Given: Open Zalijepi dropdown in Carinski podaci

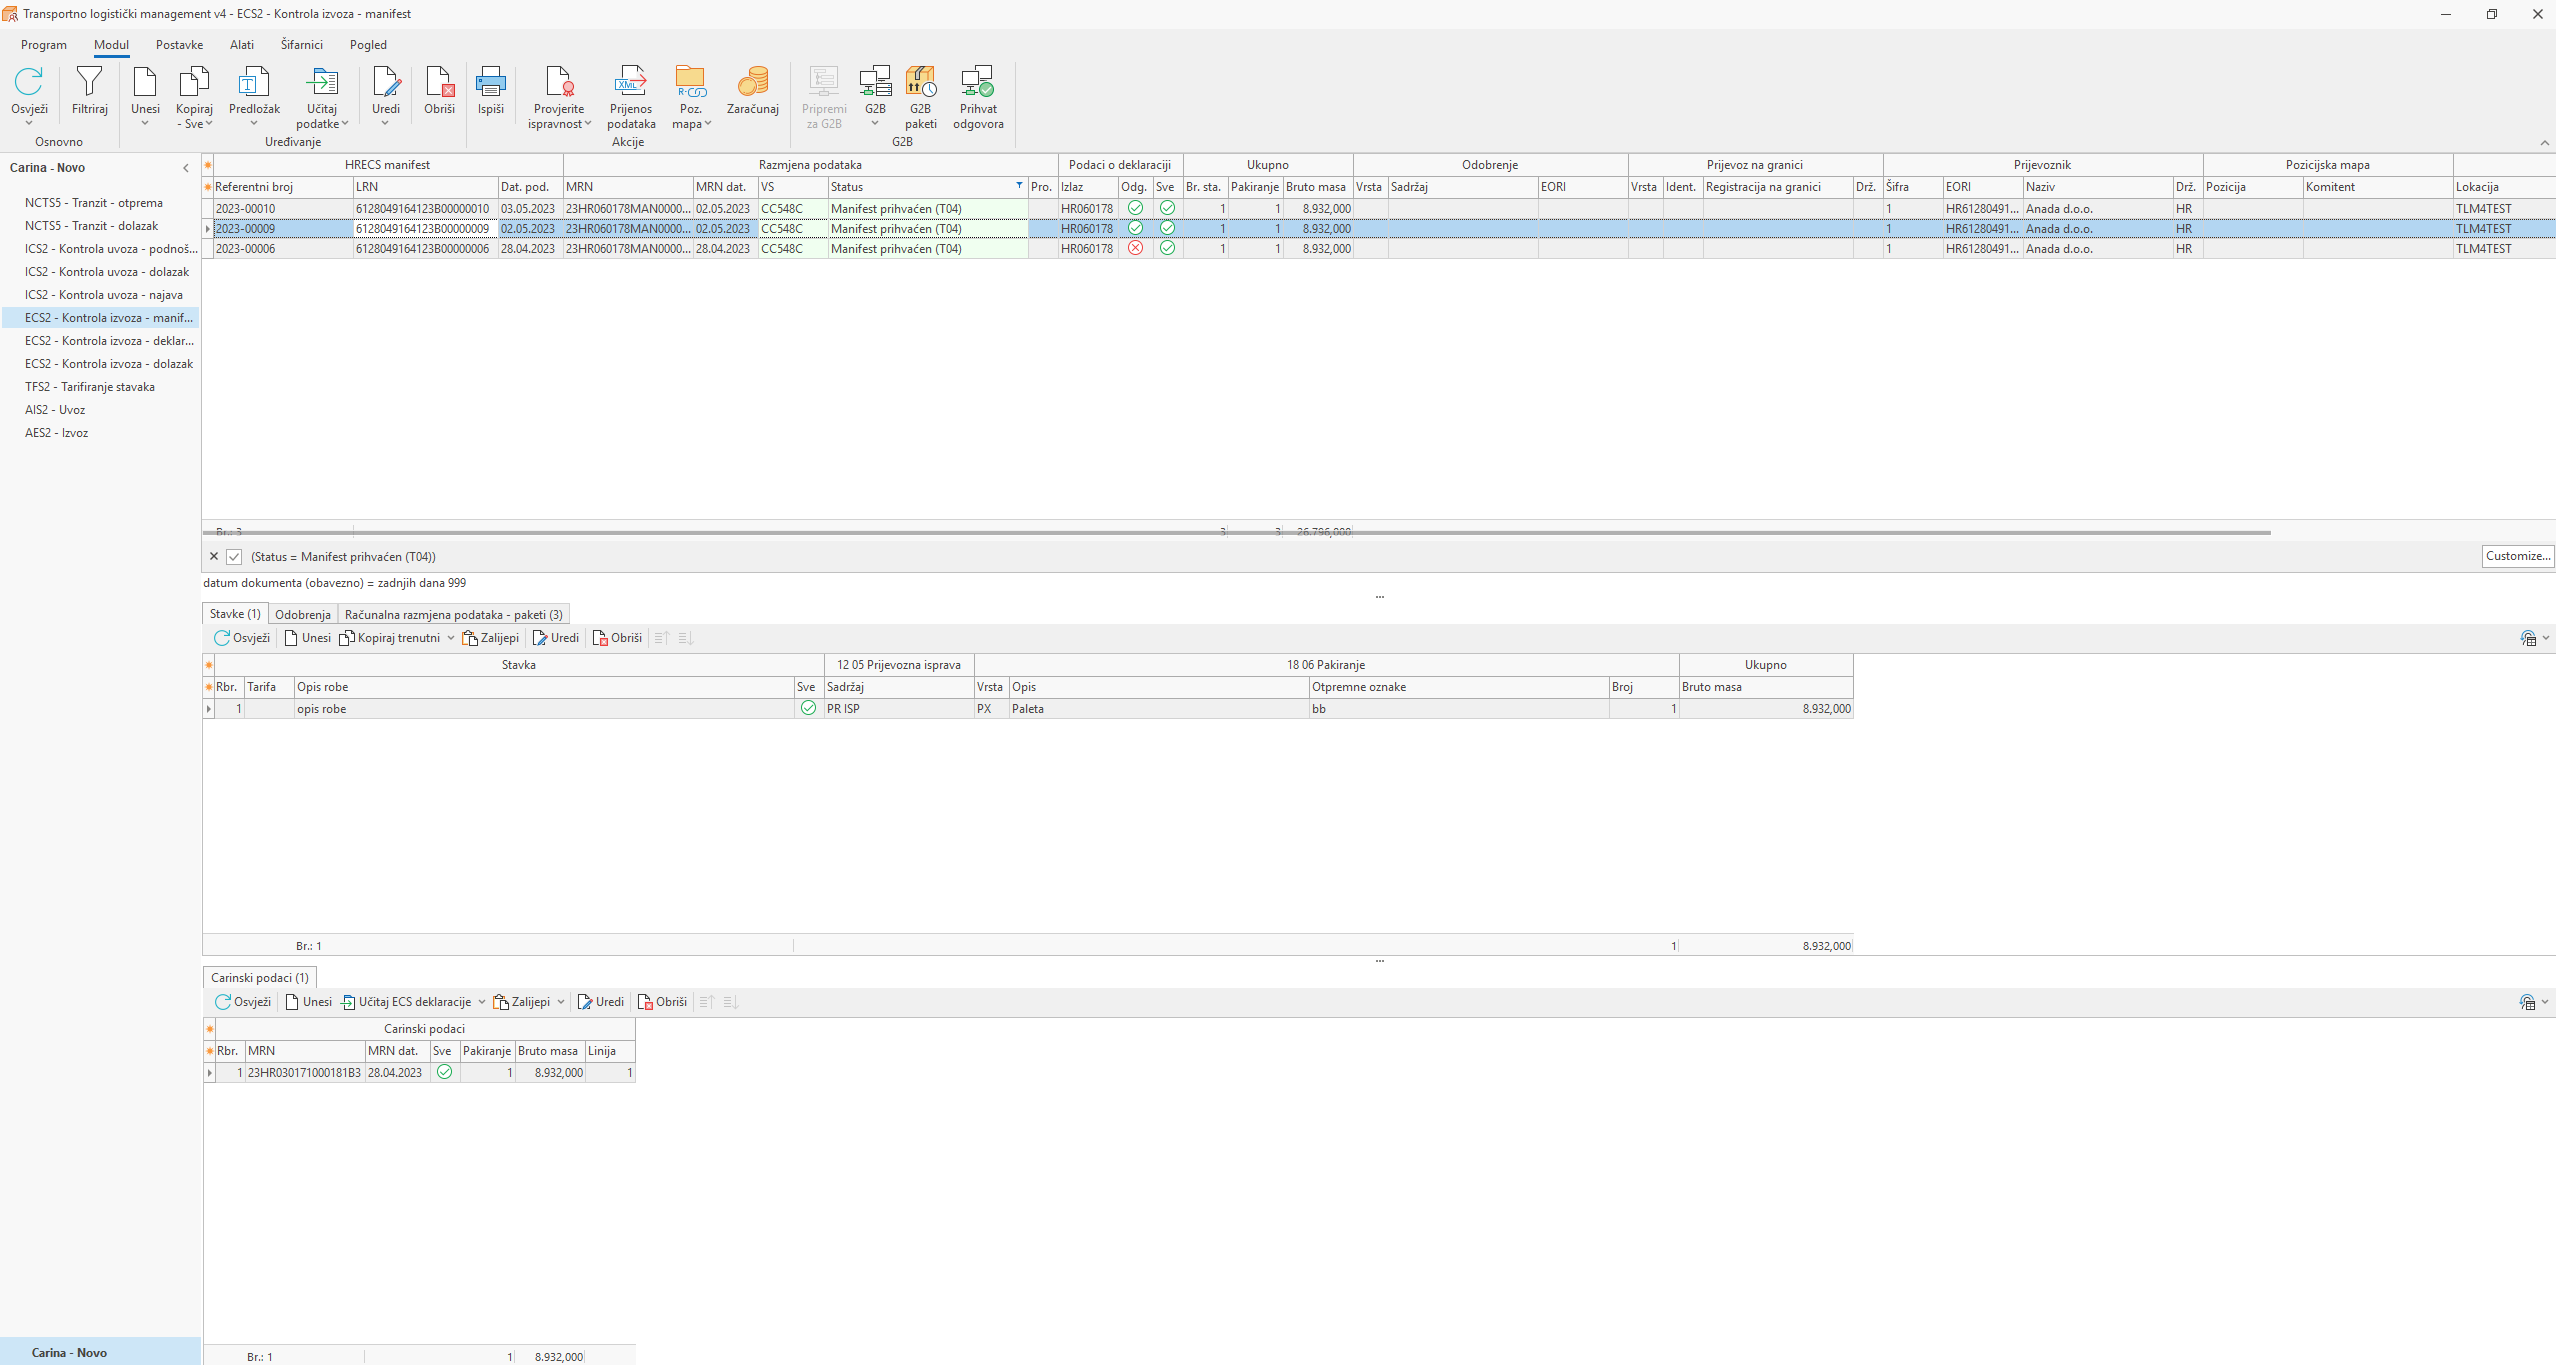Looking at the screenshot, I should point(560,1002).
